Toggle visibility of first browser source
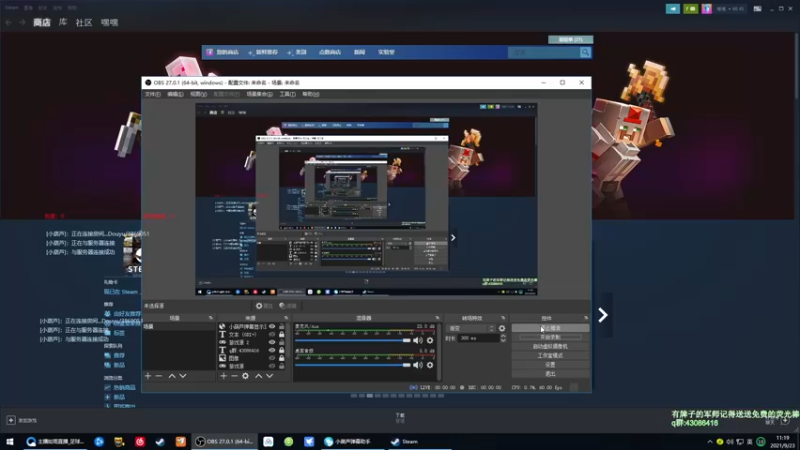The width and height of the screenshot is (800, 450). (x=272, y=327)
